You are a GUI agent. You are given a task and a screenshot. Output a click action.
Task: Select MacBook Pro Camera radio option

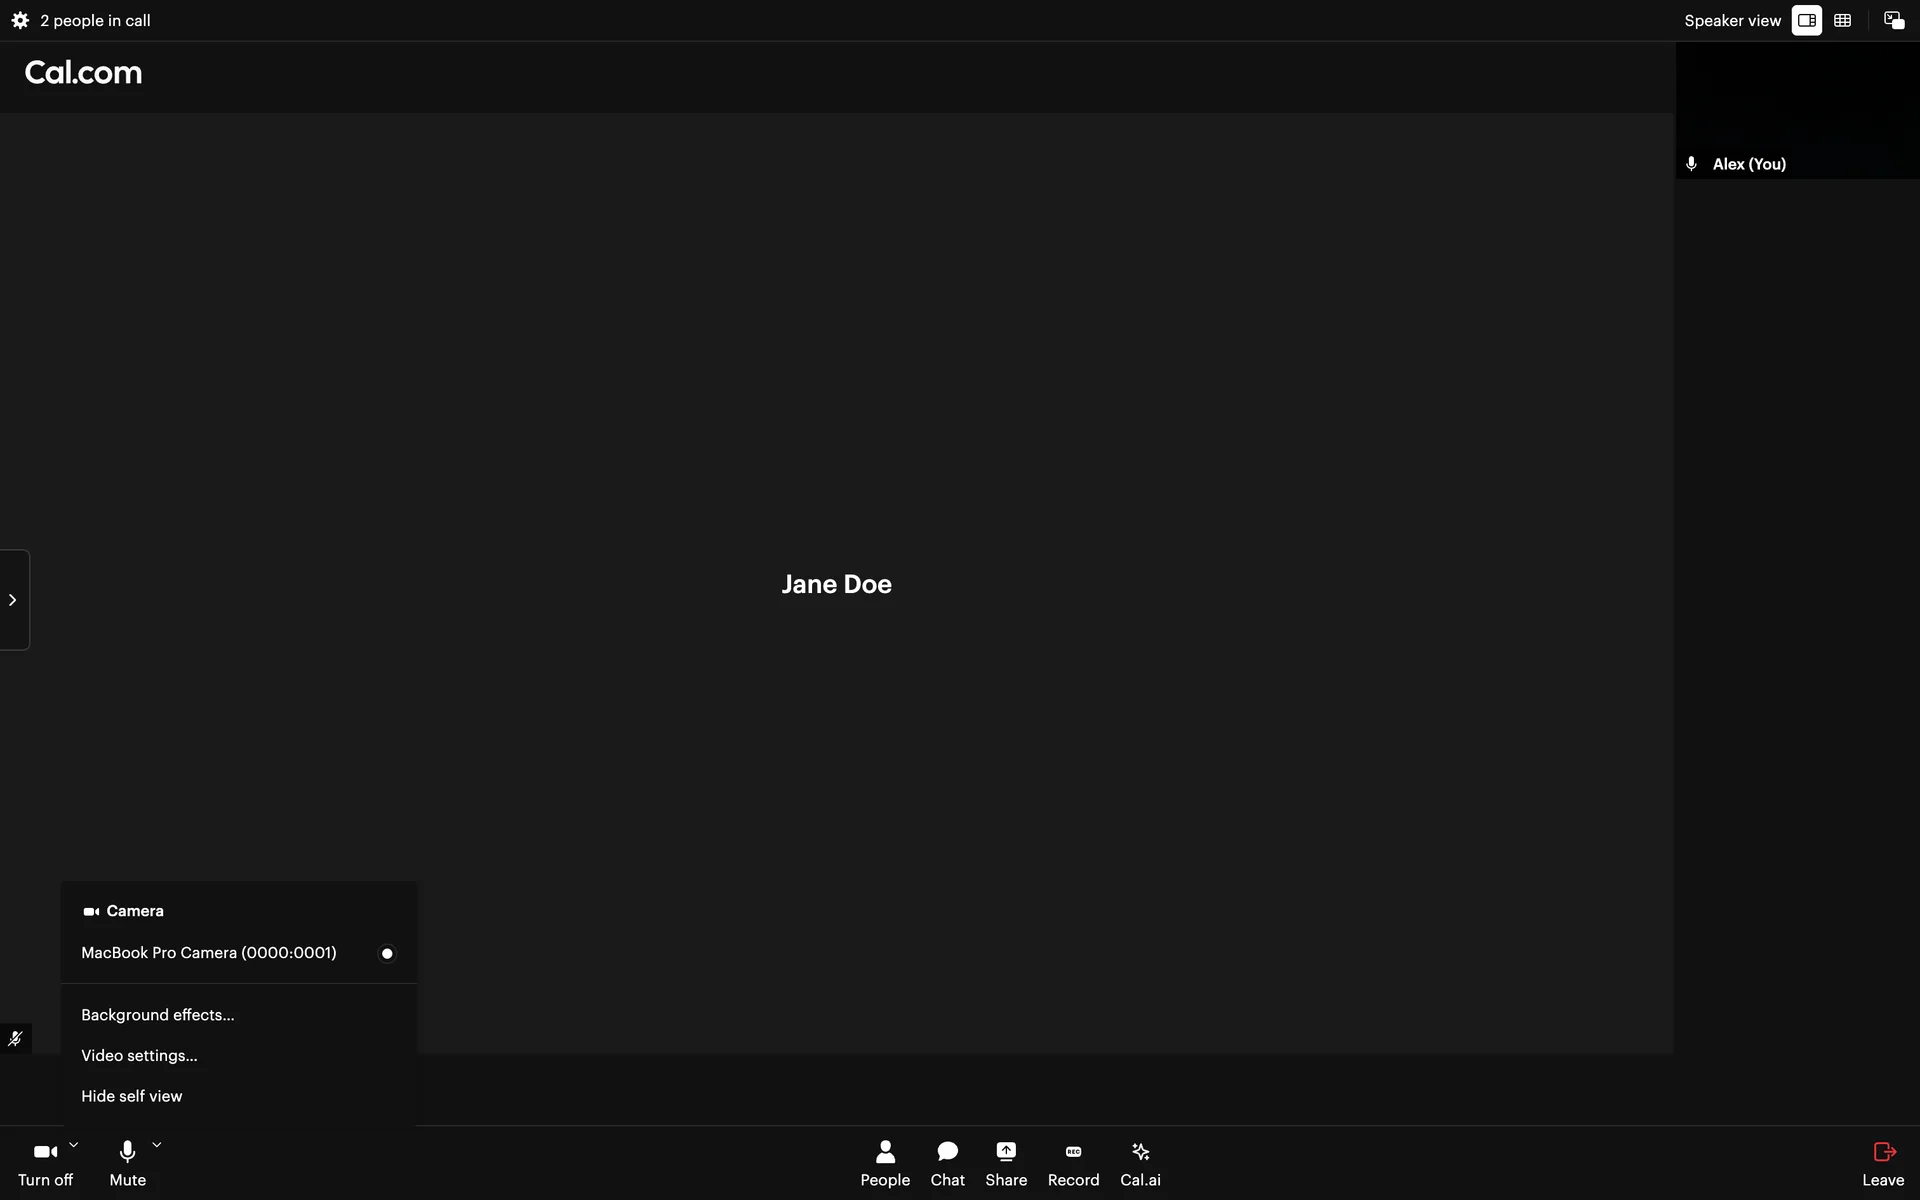coord(387,953)
